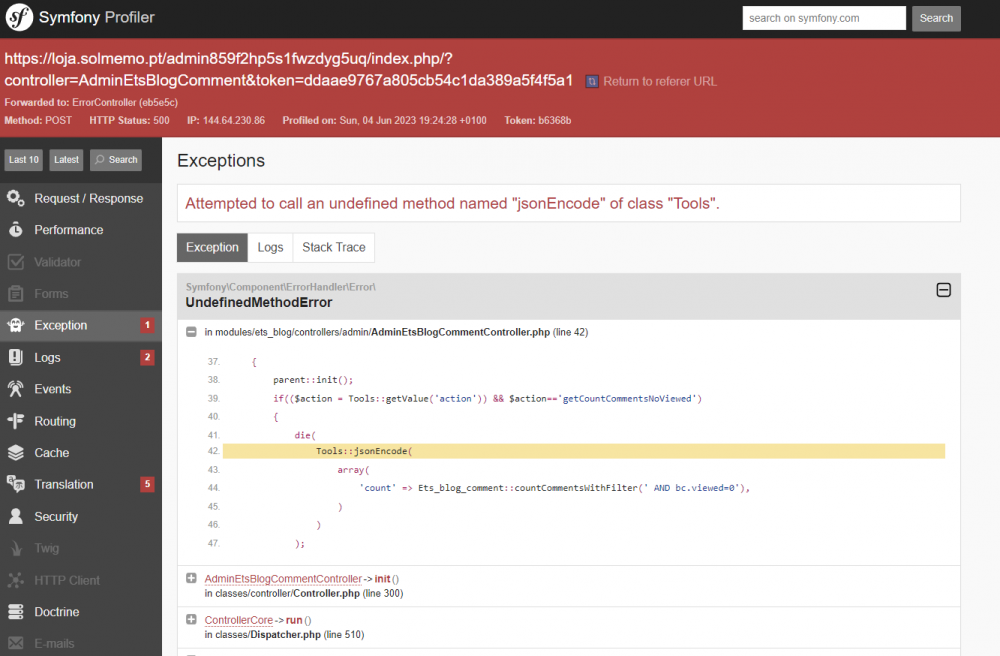The width and height of the screenshot is (1000, 656).
Task: Click the Latest profiles button
Action: [66, 160]
